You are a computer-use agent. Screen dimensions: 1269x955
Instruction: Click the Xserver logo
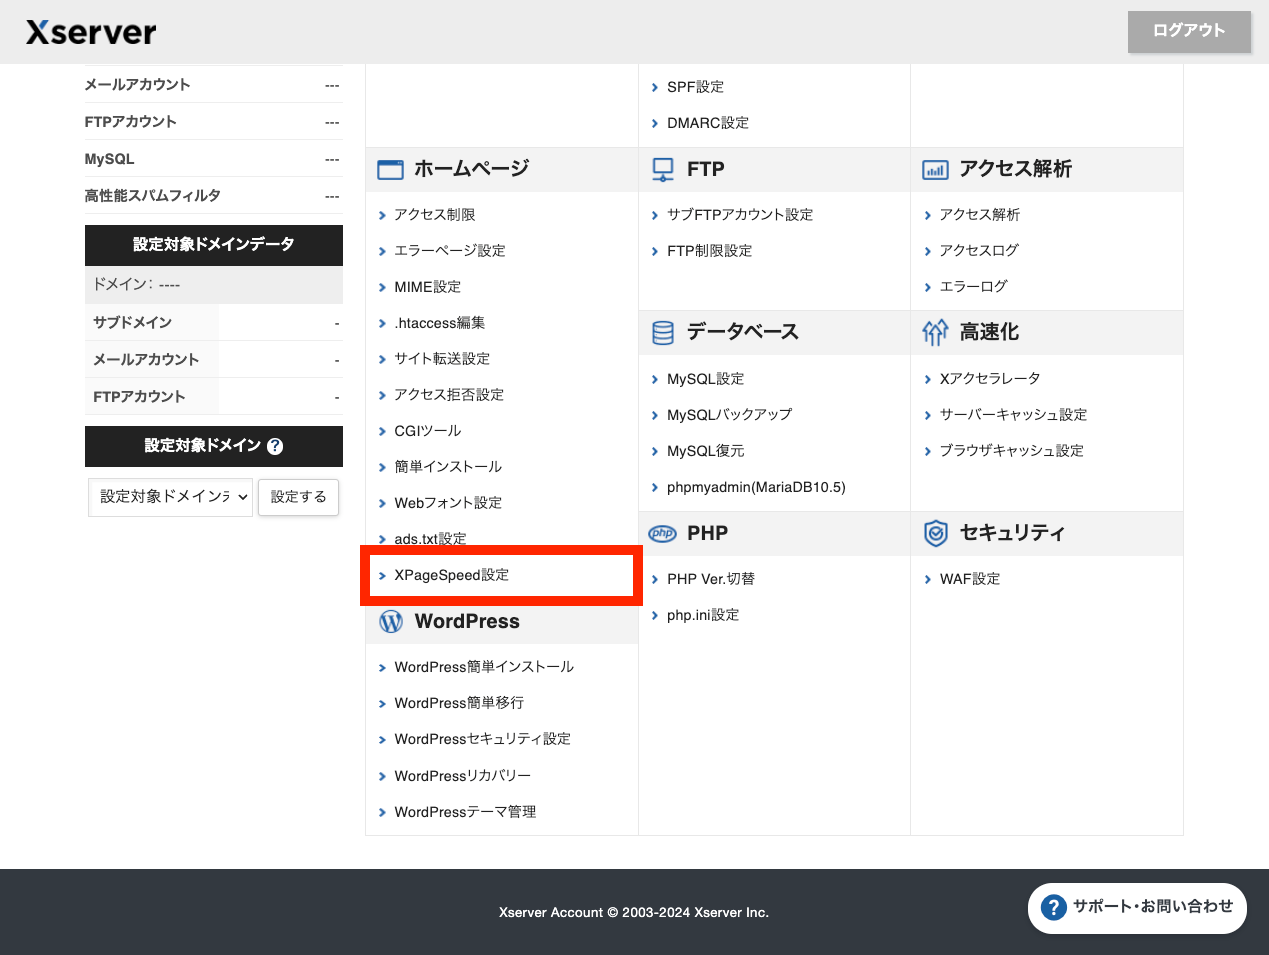[x=91, y=32]
